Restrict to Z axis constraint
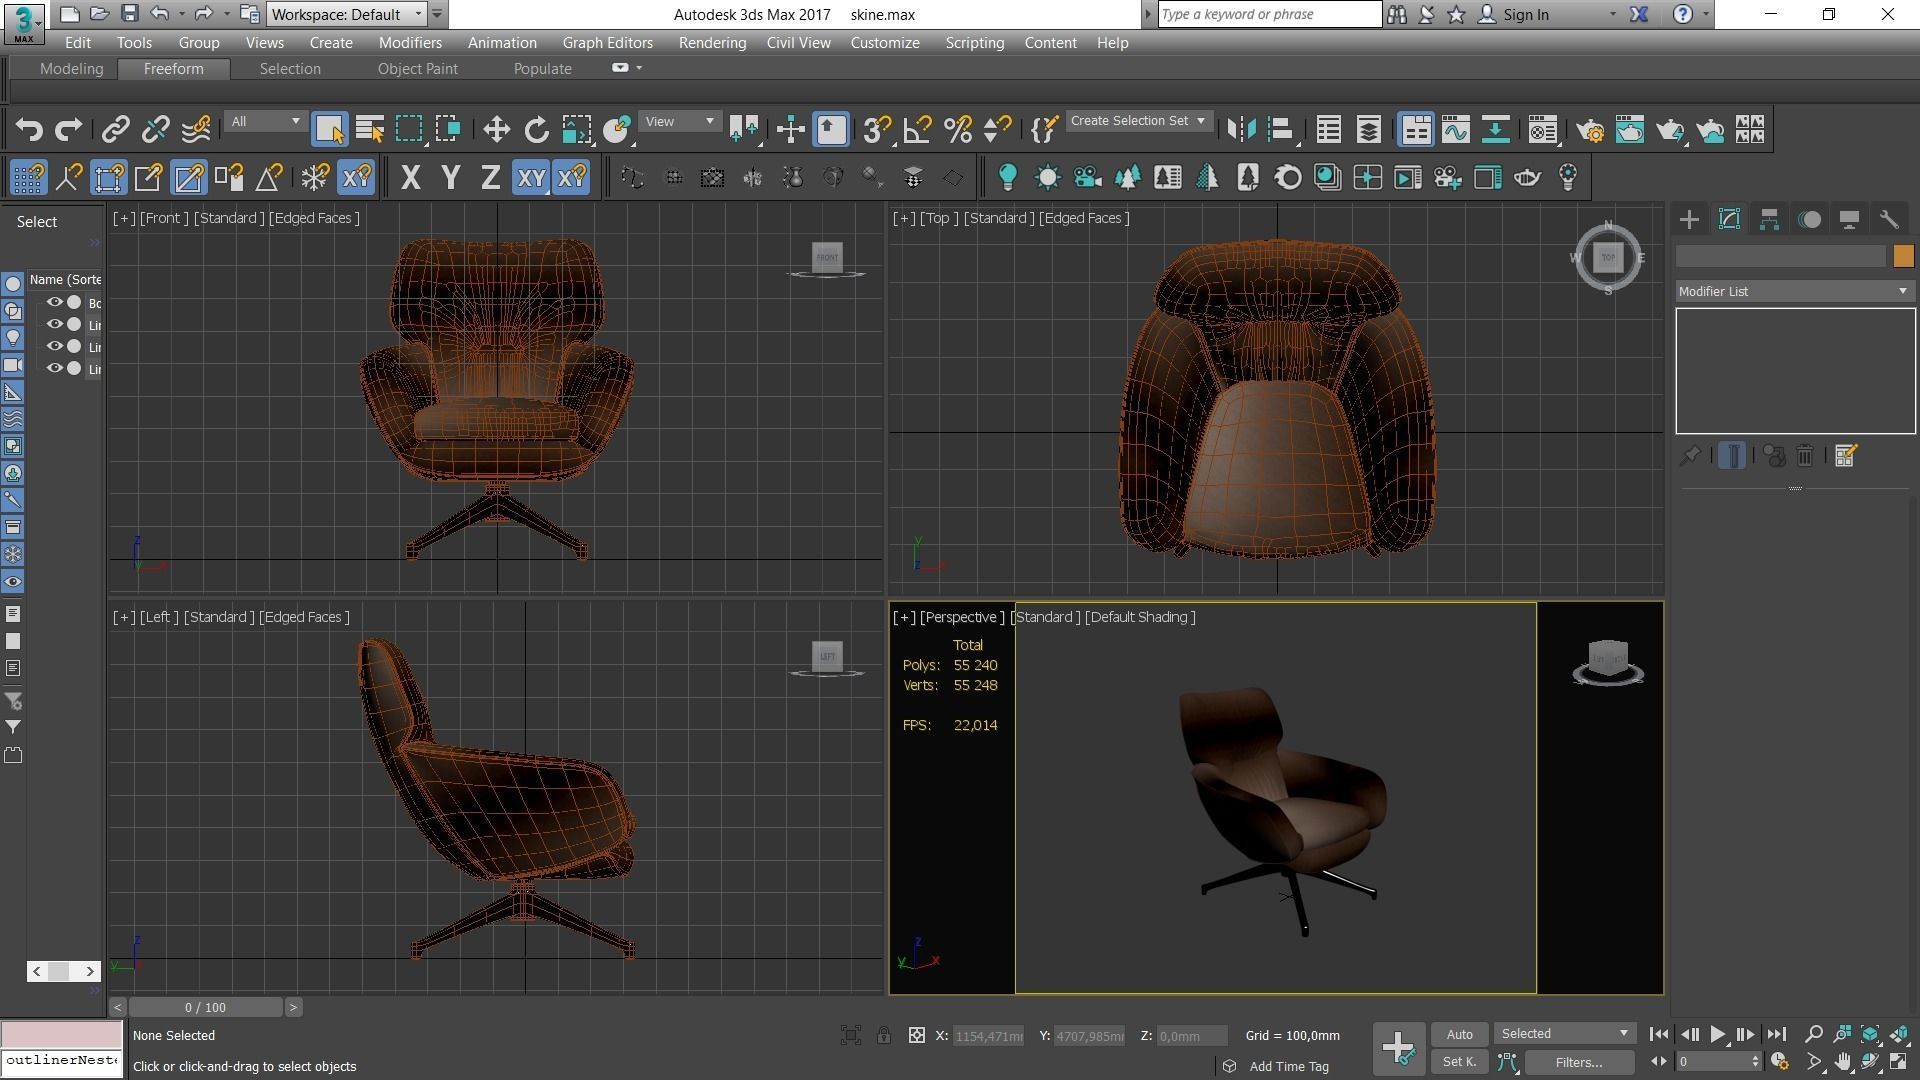 pyautogui.click(x=490, y=178)
